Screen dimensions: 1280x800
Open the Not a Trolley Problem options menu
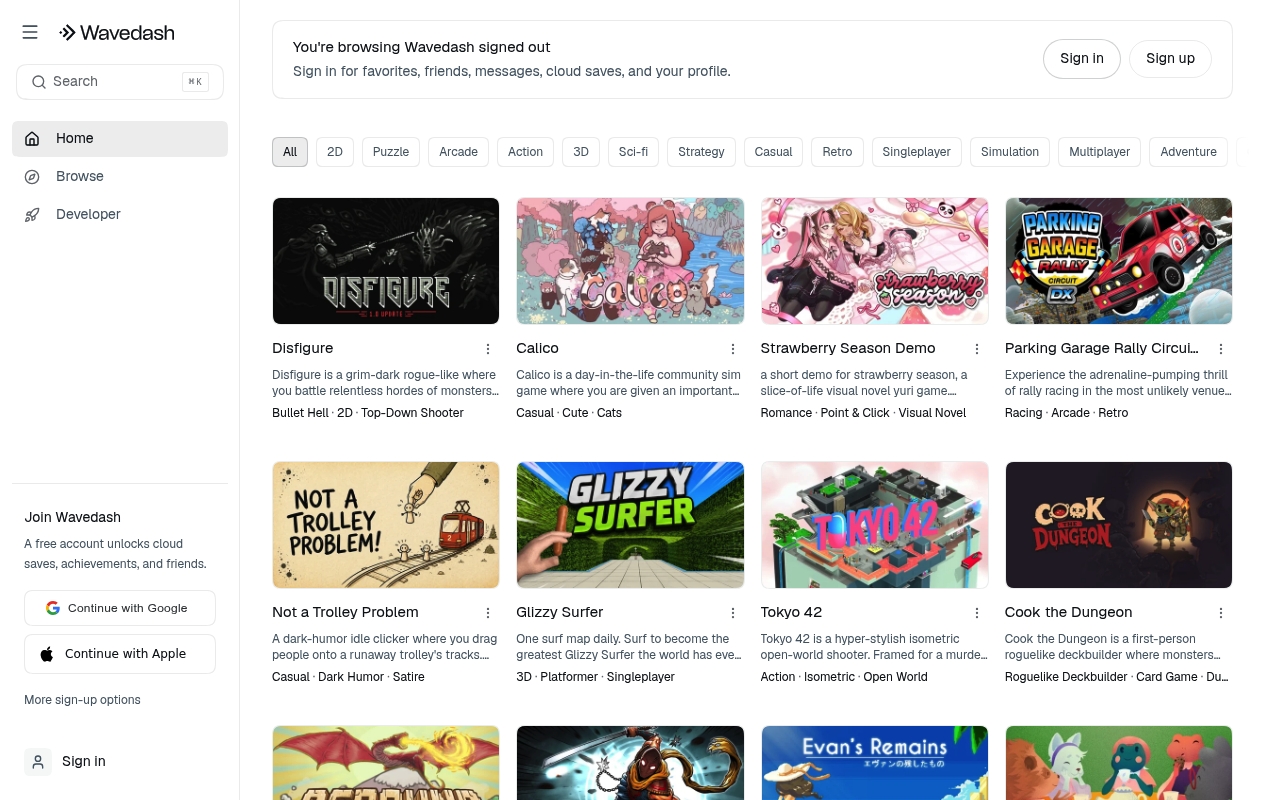pos(488,613)
